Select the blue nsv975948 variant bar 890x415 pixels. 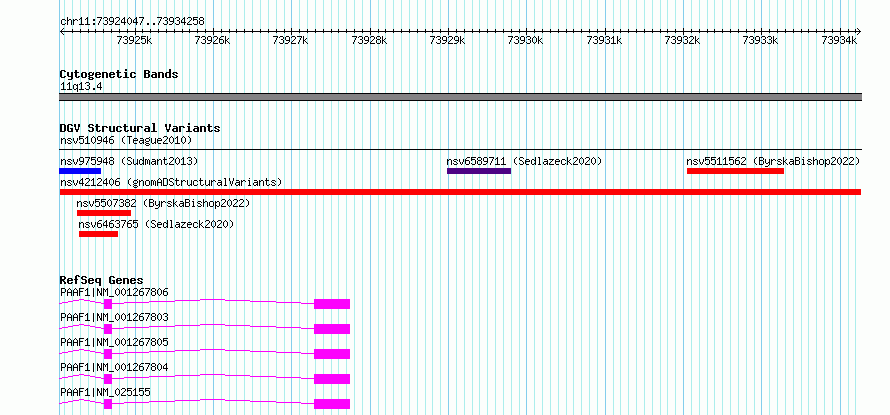tap(80, 171)
